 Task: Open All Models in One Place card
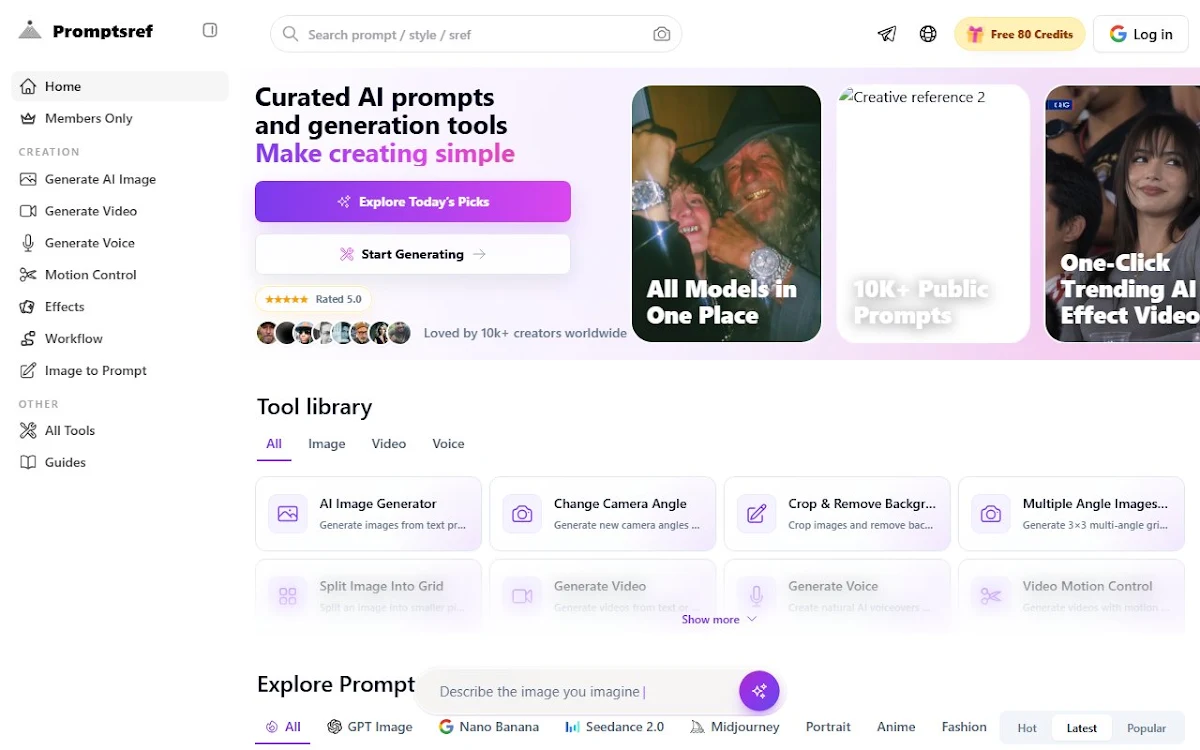[726, 213]
